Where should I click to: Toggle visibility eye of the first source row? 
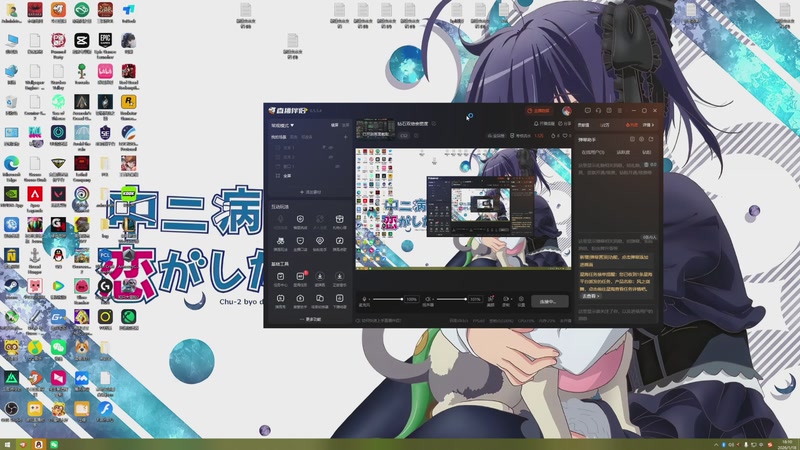[331, 147]
